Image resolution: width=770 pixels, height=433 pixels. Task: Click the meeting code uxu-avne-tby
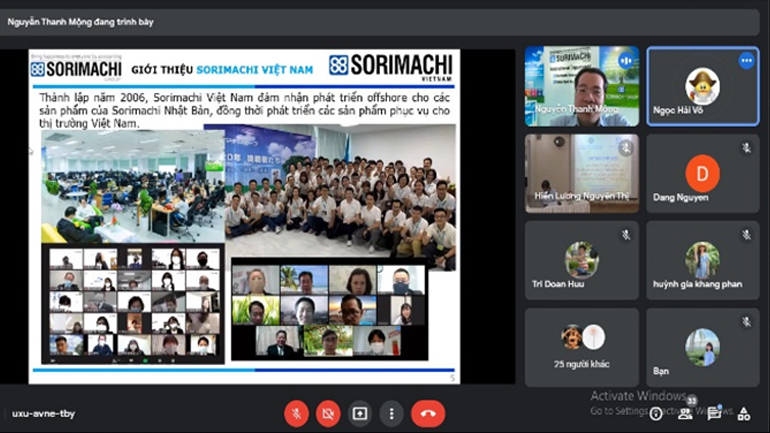[x=43, y=413]
